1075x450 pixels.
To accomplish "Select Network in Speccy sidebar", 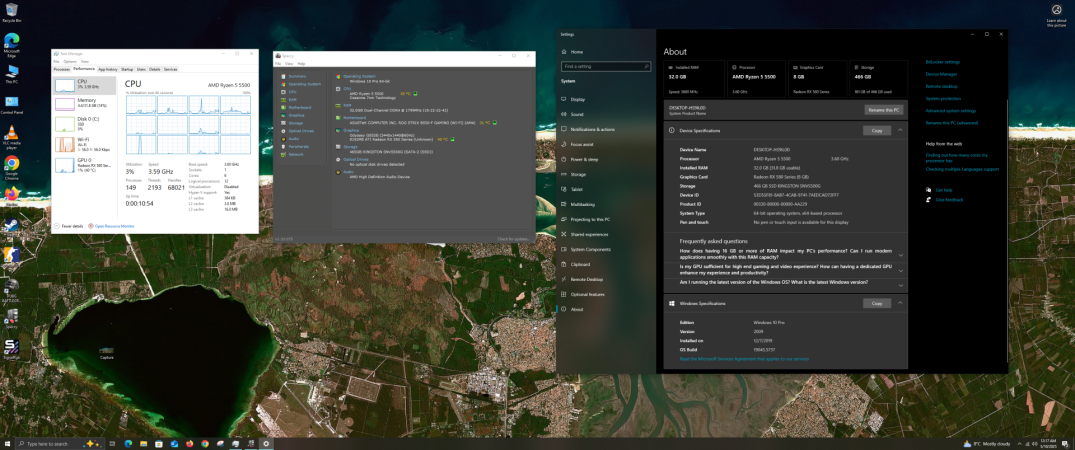I will [x=292, y=154].
